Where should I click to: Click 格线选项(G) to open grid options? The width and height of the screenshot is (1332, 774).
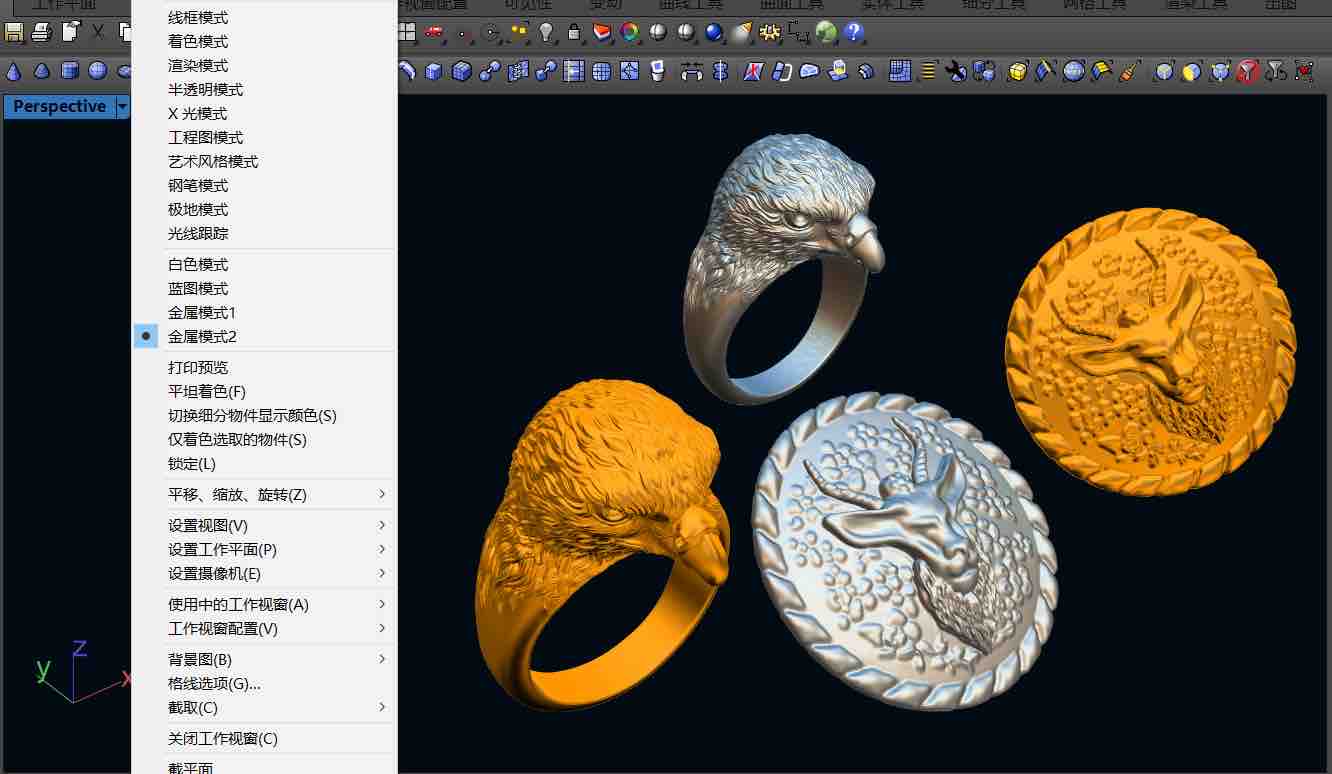click(211, 683)
